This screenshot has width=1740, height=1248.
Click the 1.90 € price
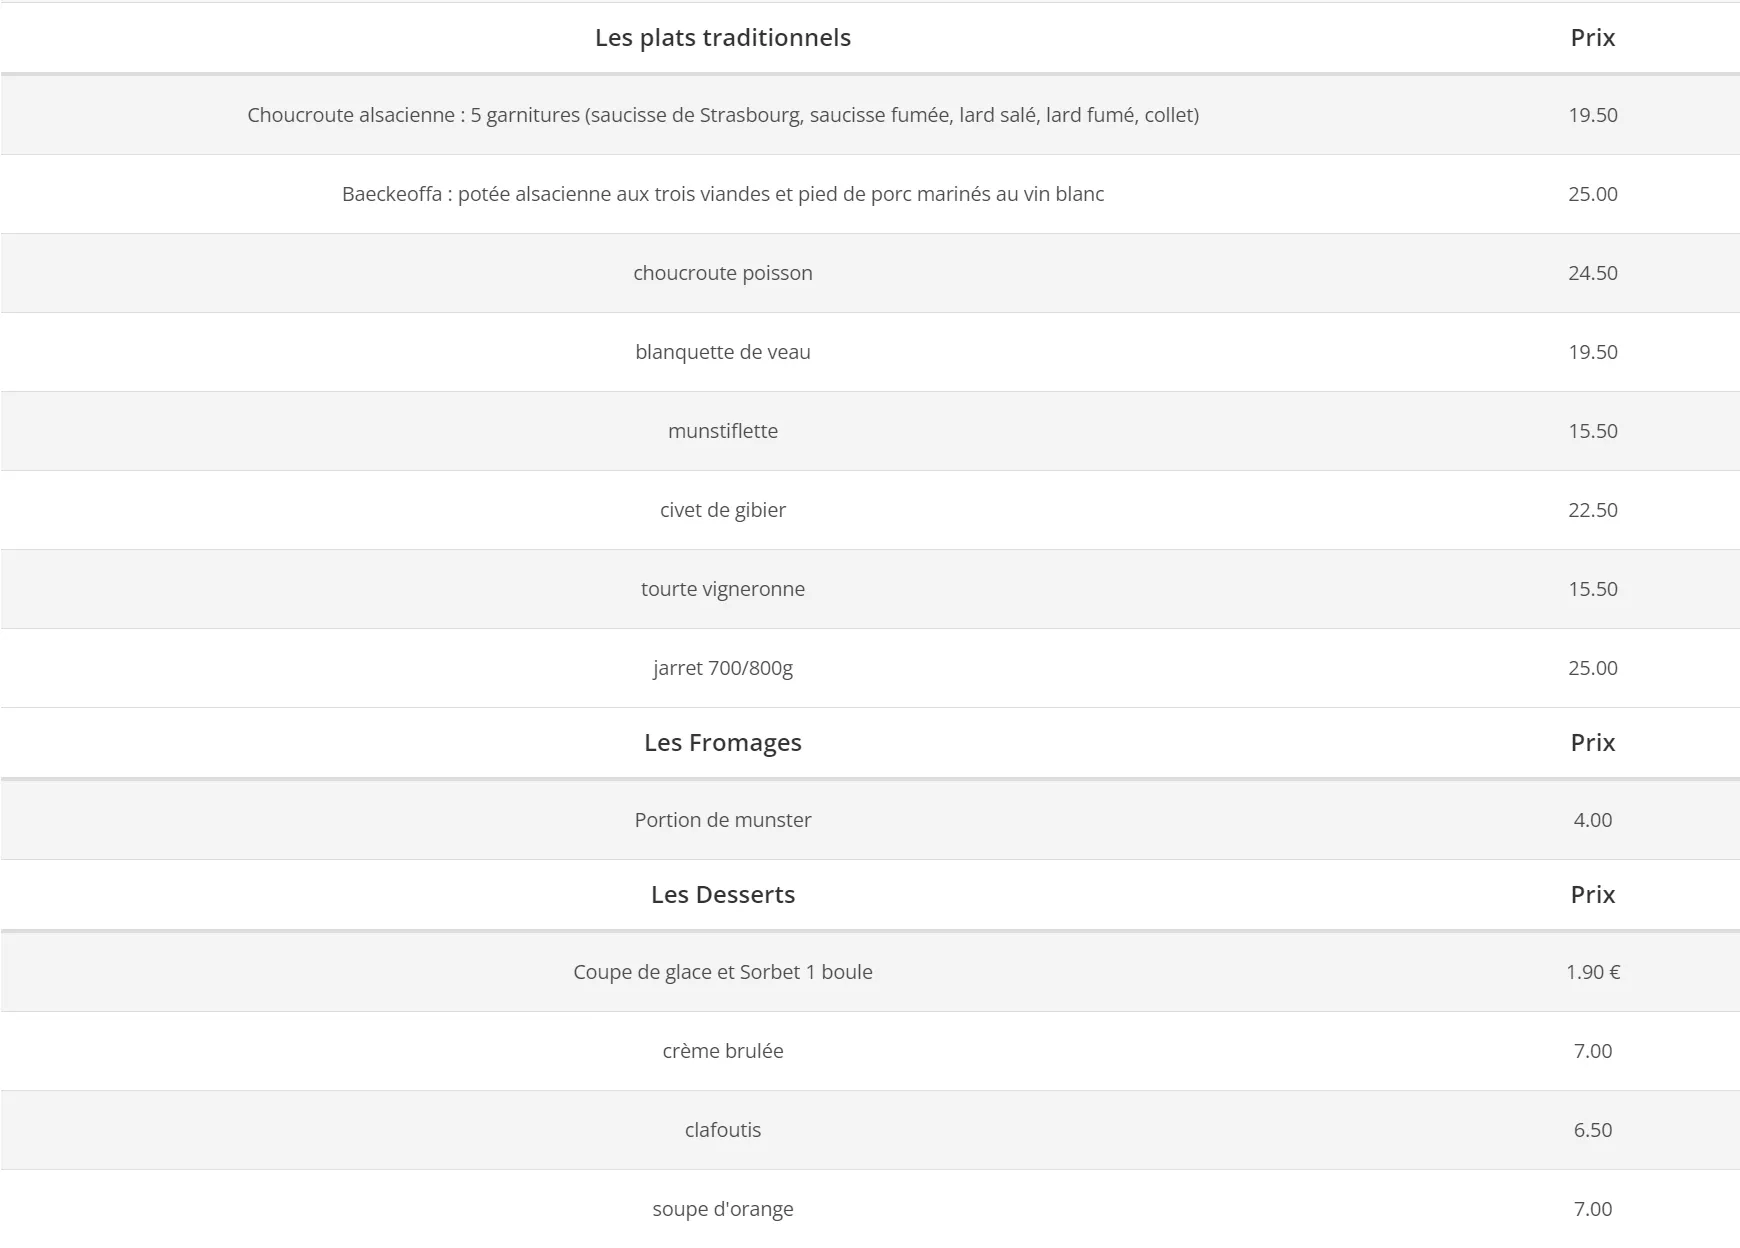[x=1592, y=972]
